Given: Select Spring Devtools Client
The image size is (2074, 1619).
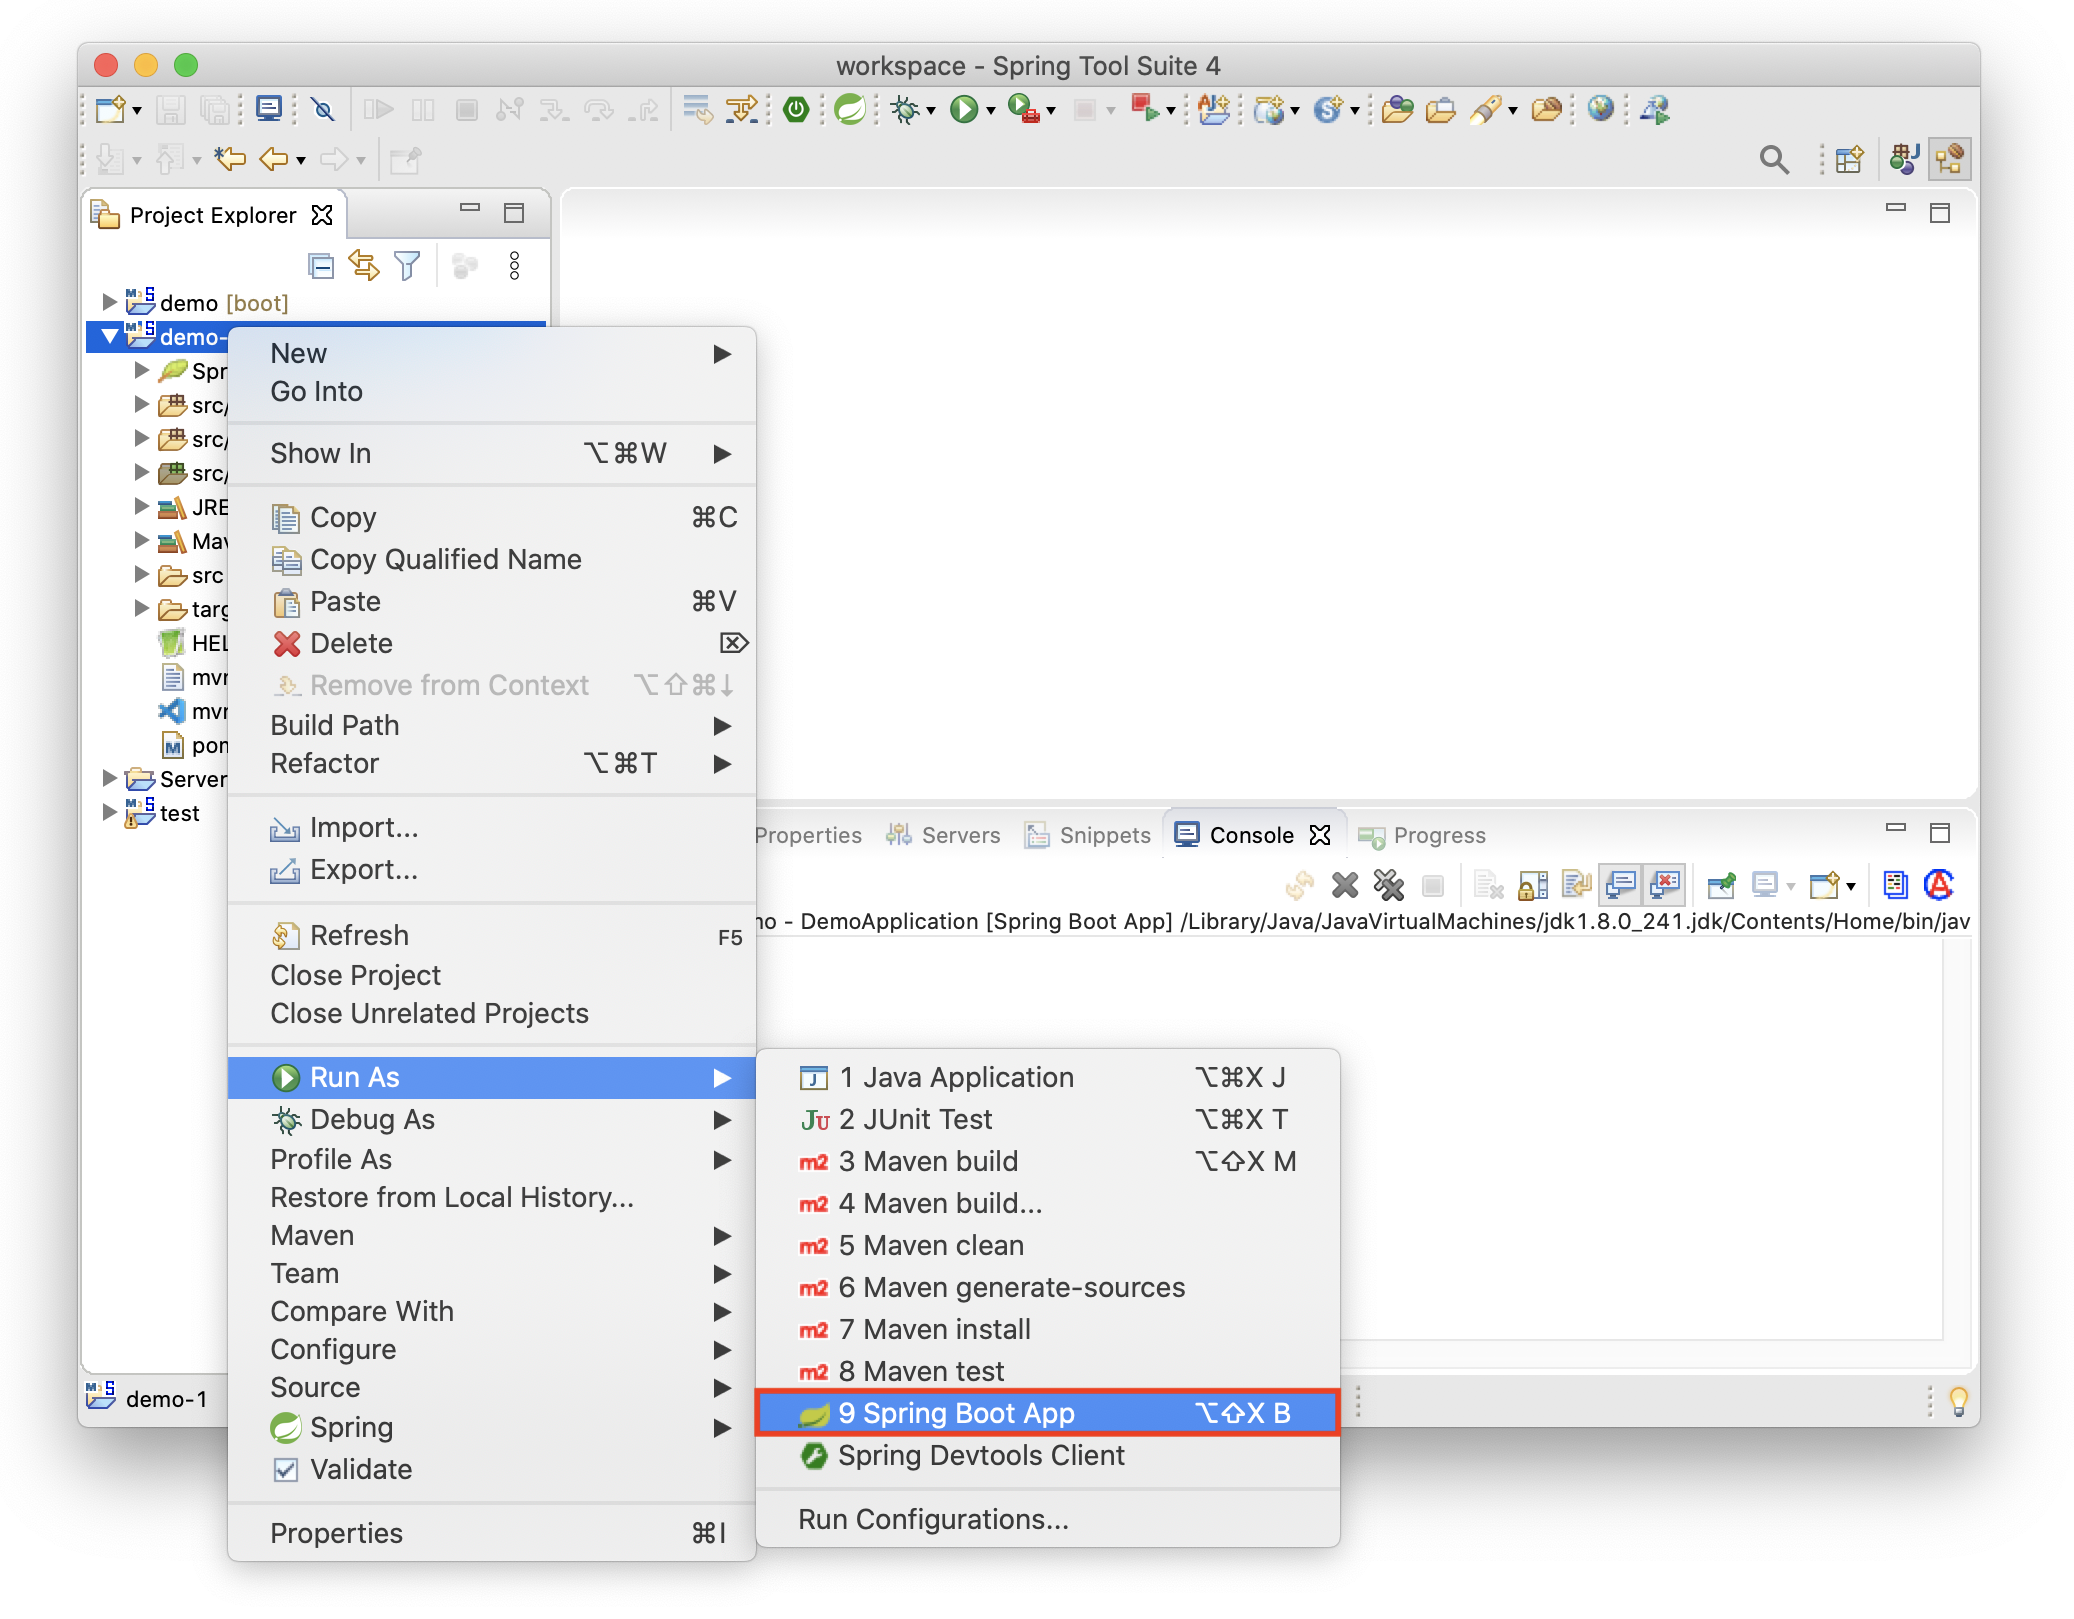Looking at the screenshot, I should pos(1047,1455).
